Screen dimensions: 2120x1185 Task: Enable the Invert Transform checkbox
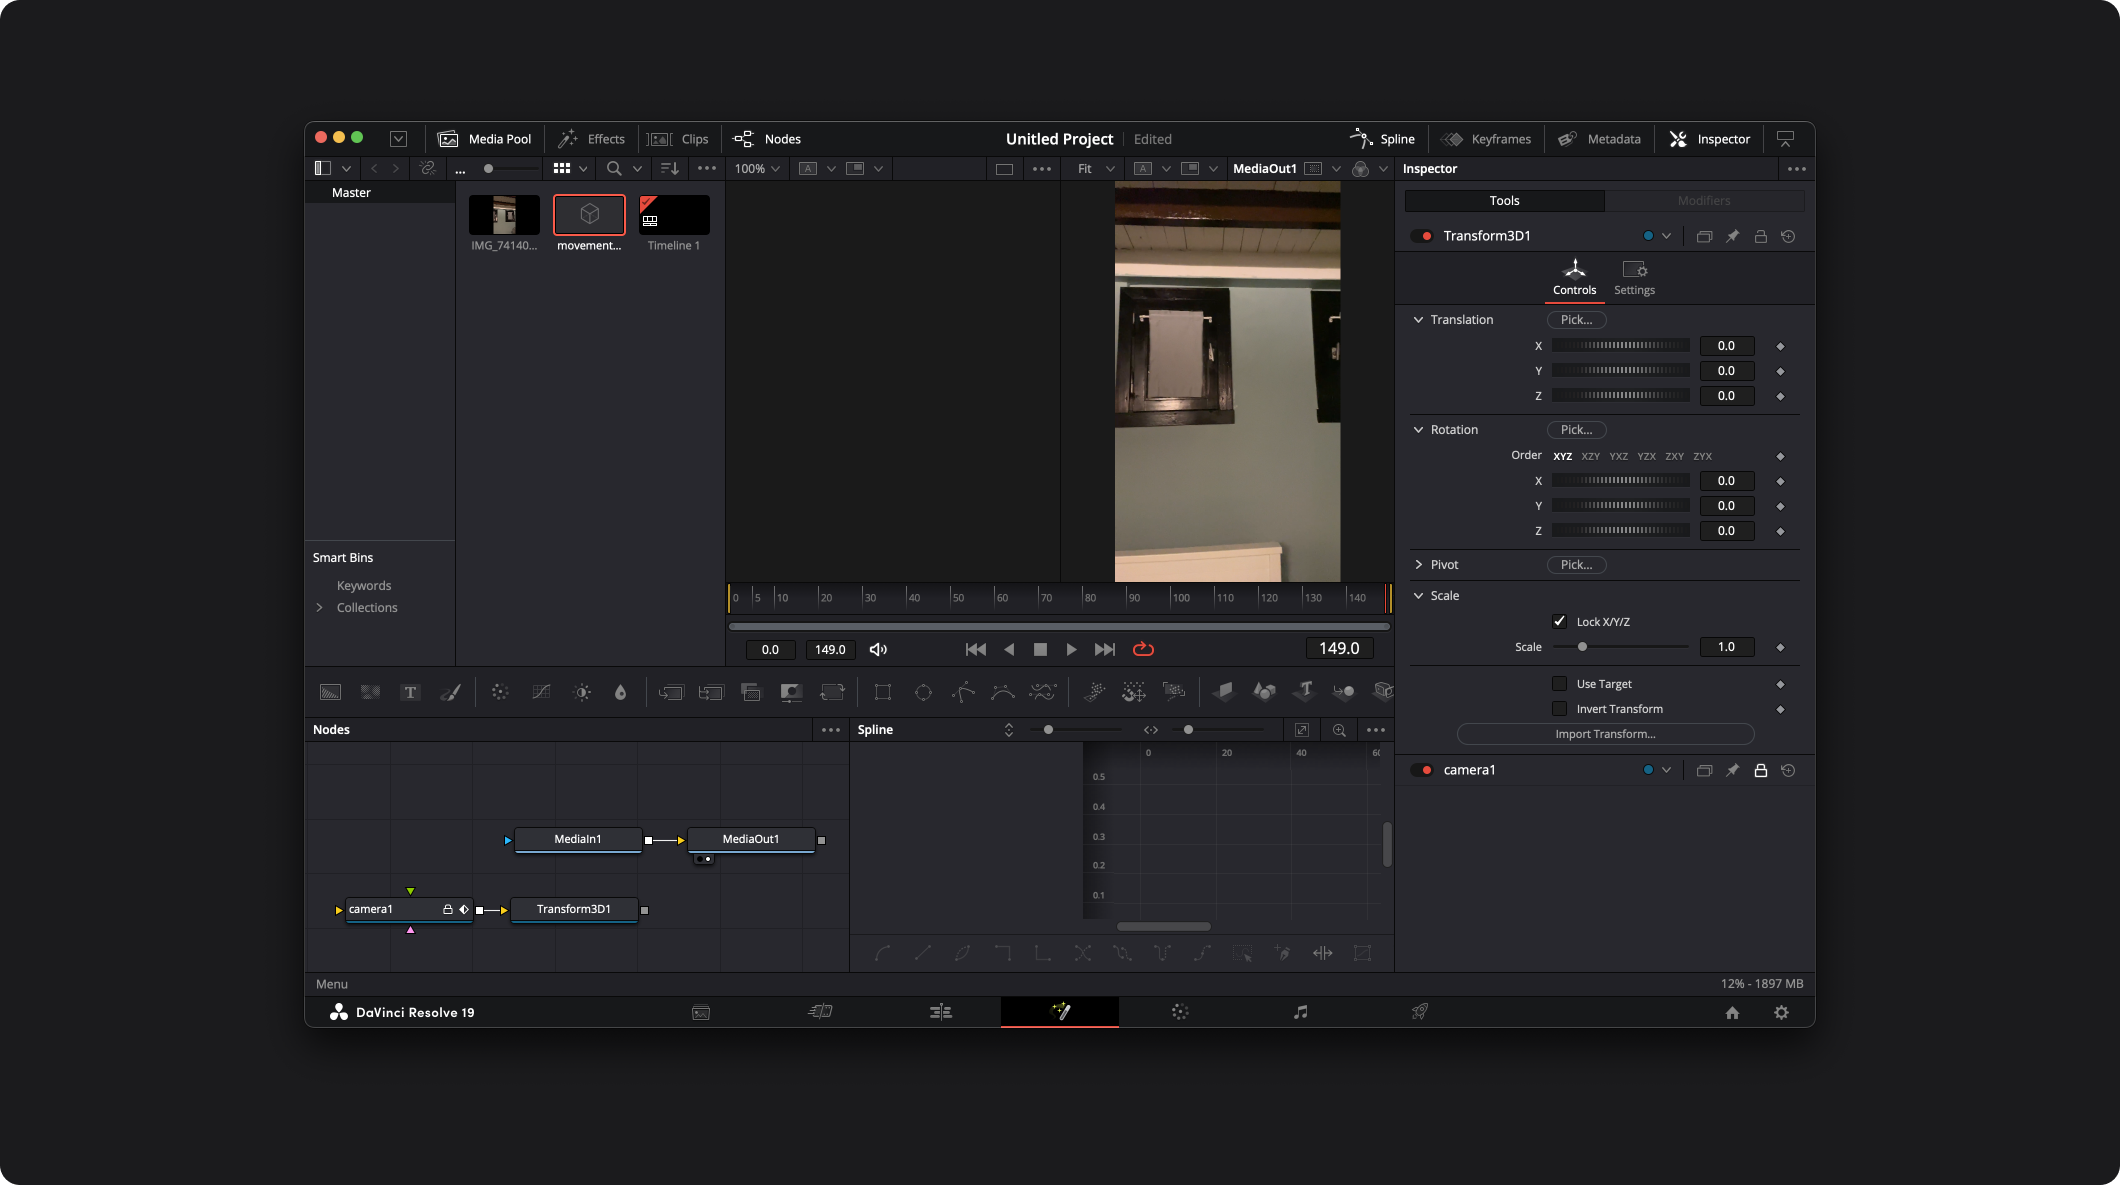click(1559, 709)
